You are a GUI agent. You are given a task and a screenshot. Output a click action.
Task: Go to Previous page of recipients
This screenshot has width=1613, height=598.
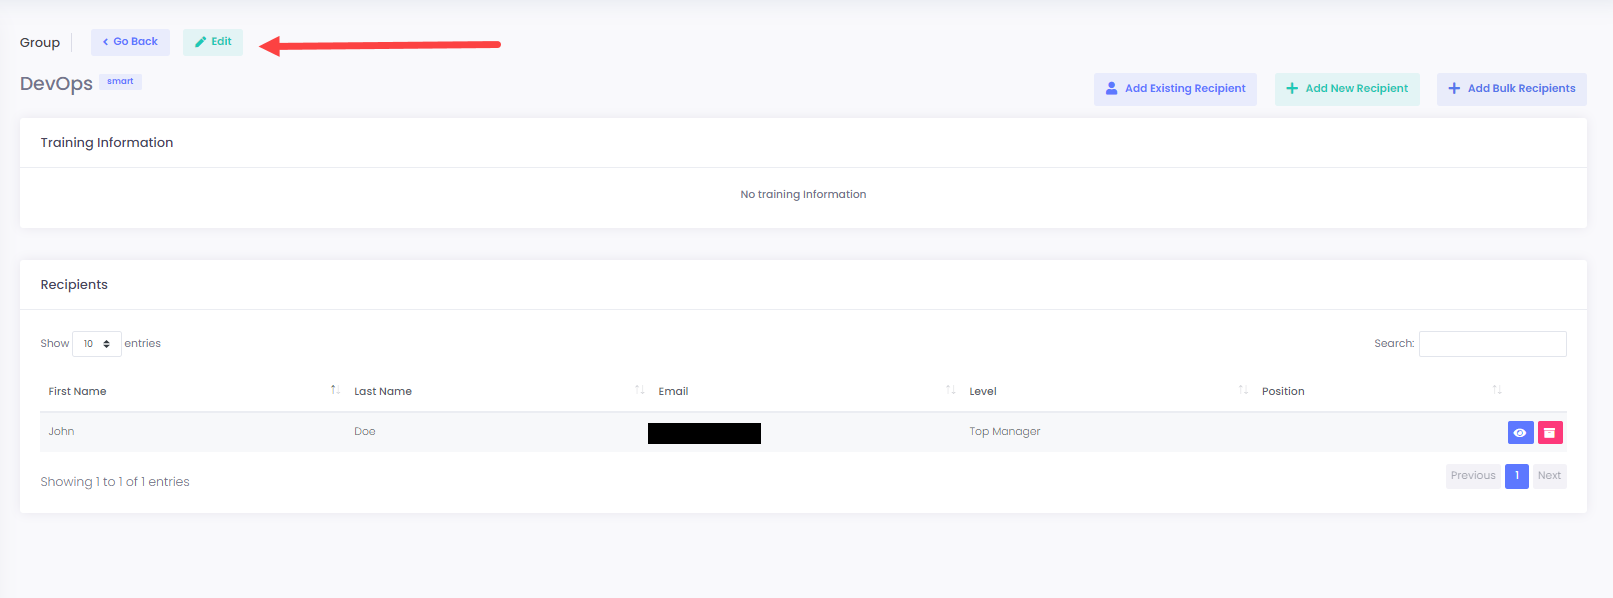click(1472, 476)
